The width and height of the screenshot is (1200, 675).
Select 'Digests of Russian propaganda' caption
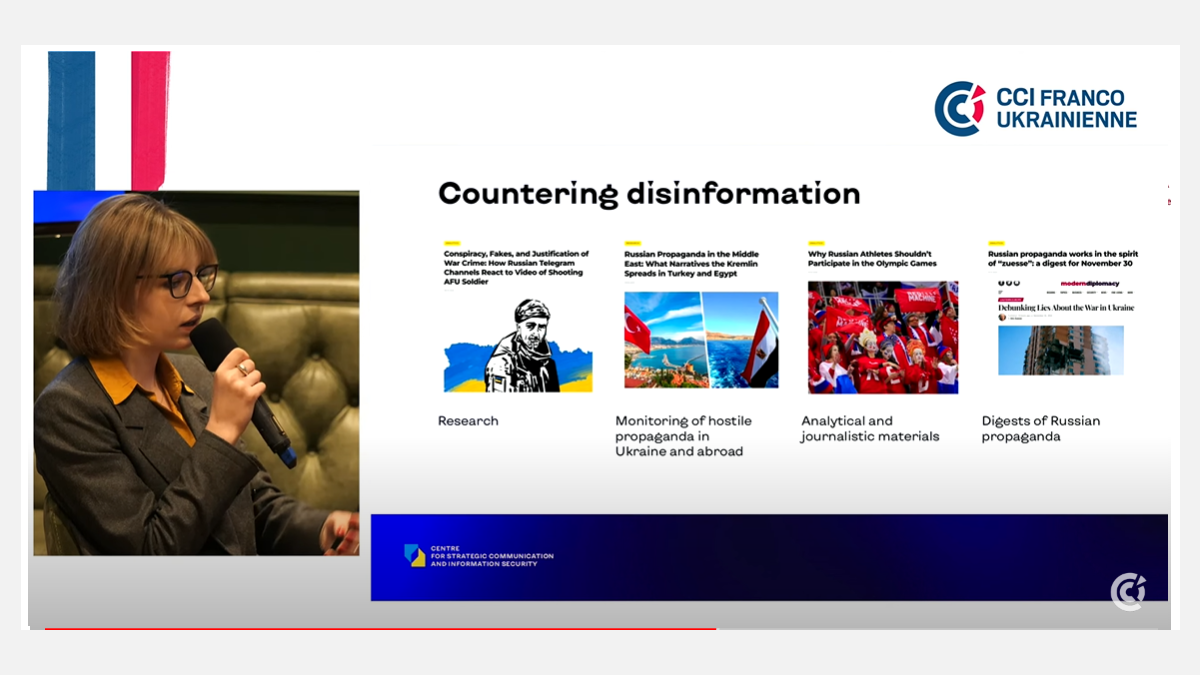coord(1040,429)
